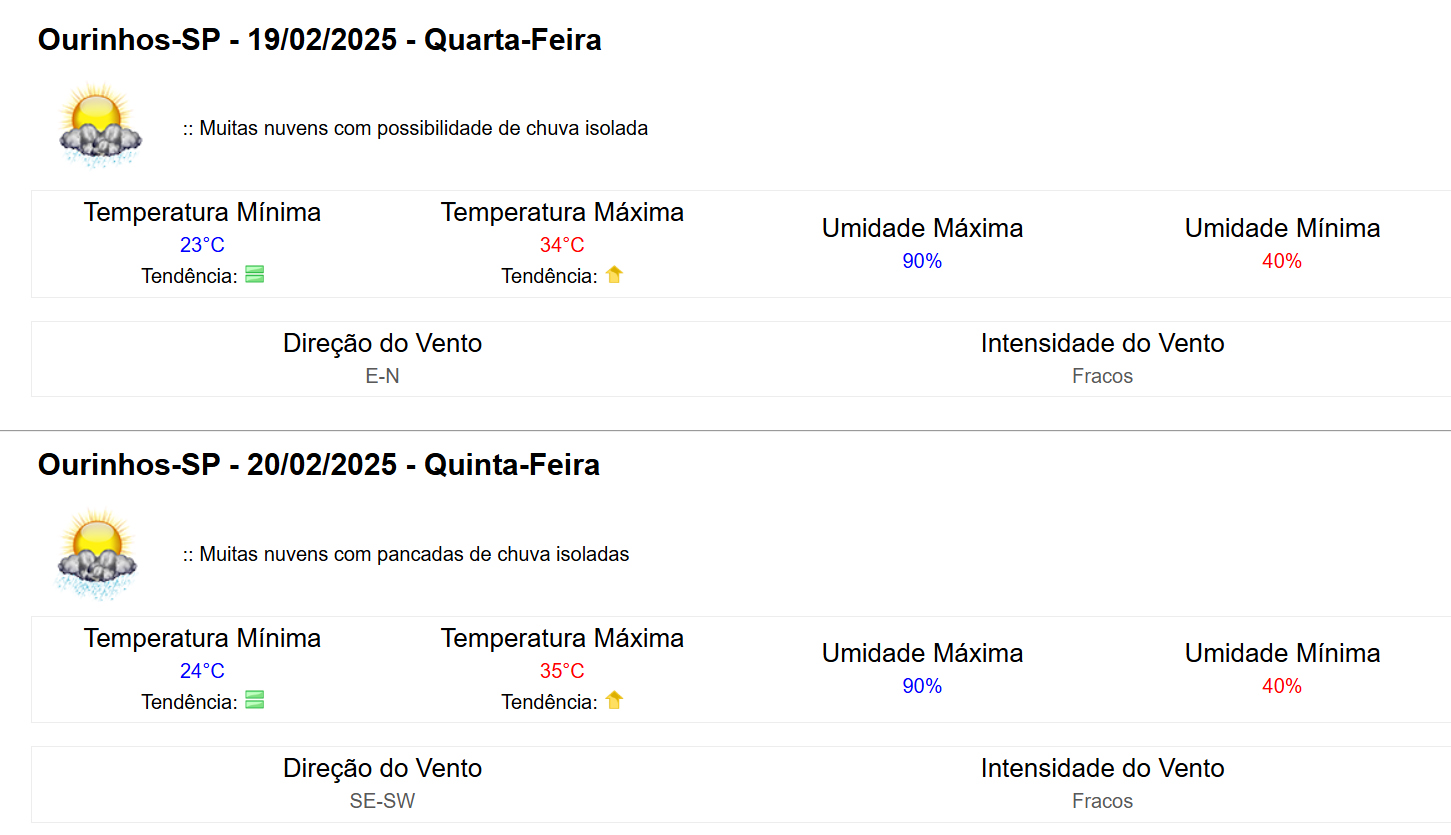
Task: Click Thursday's Direção do Vento label
Action: coord(382,768)
